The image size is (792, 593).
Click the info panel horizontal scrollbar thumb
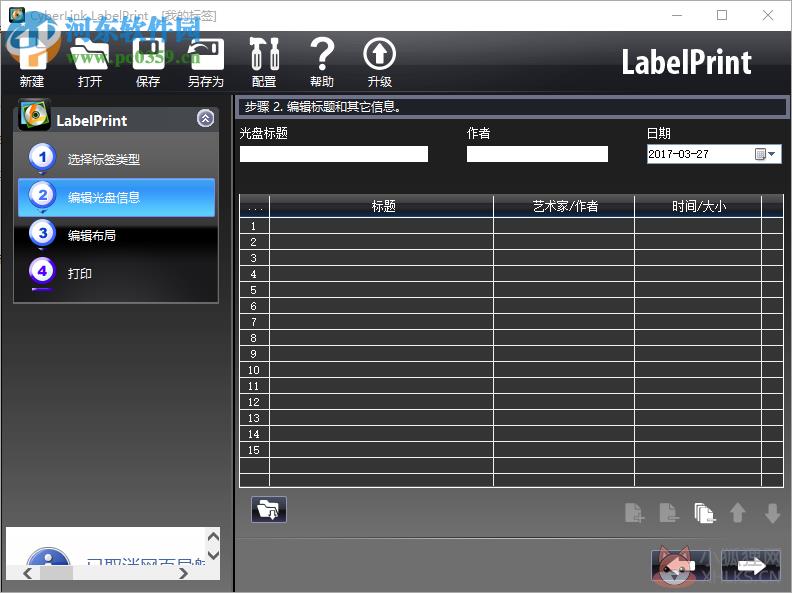point(57,573)
